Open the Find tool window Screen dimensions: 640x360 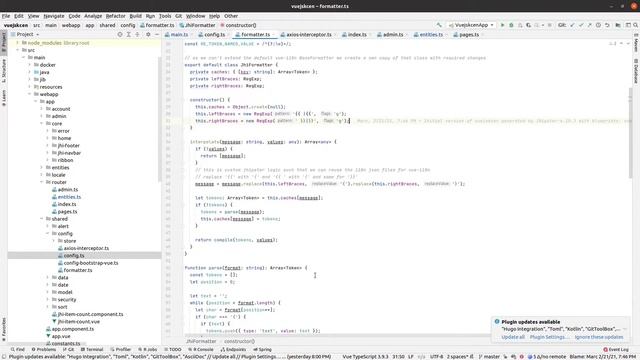point(18,350)
